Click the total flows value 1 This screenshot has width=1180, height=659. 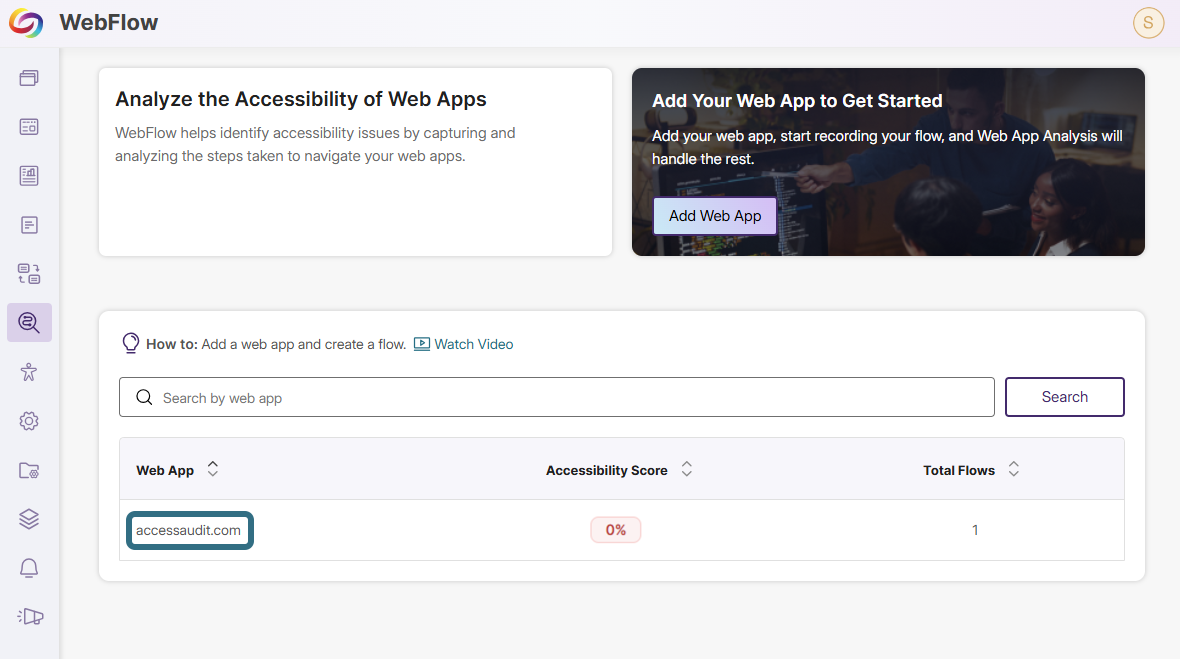click(x=975, y=530)
